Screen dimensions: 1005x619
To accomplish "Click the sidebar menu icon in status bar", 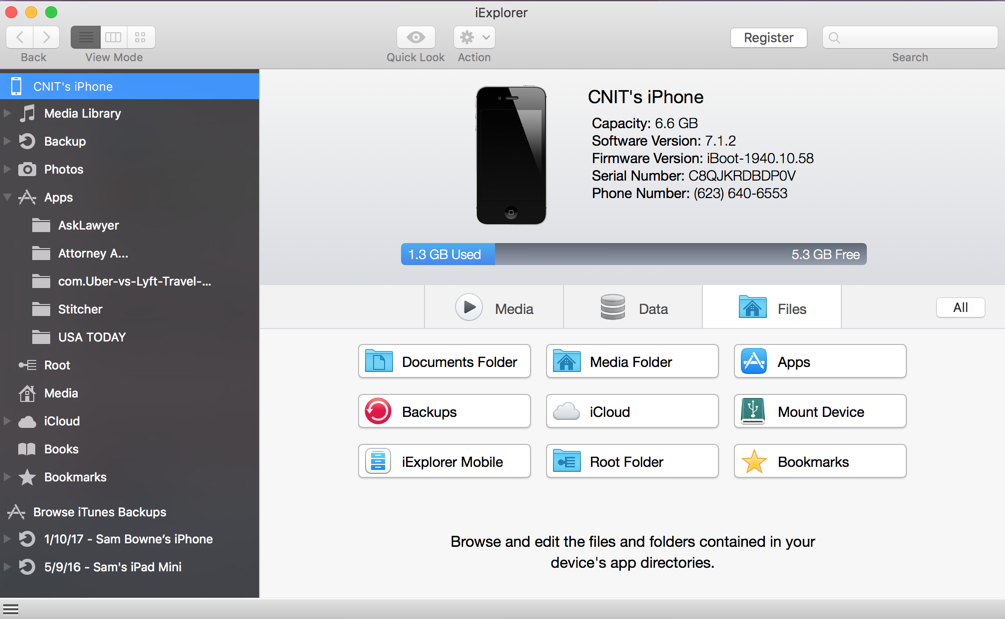I will point(11,609).
